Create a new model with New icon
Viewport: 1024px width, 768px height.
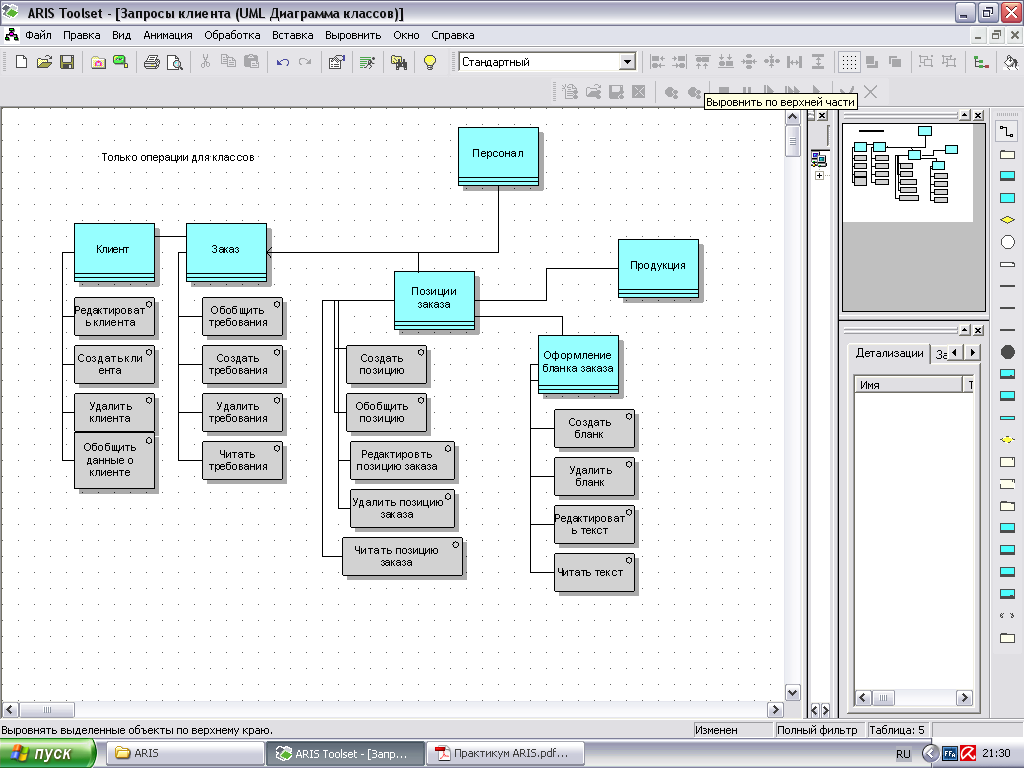pyautogui.click(x=22, y=62)
